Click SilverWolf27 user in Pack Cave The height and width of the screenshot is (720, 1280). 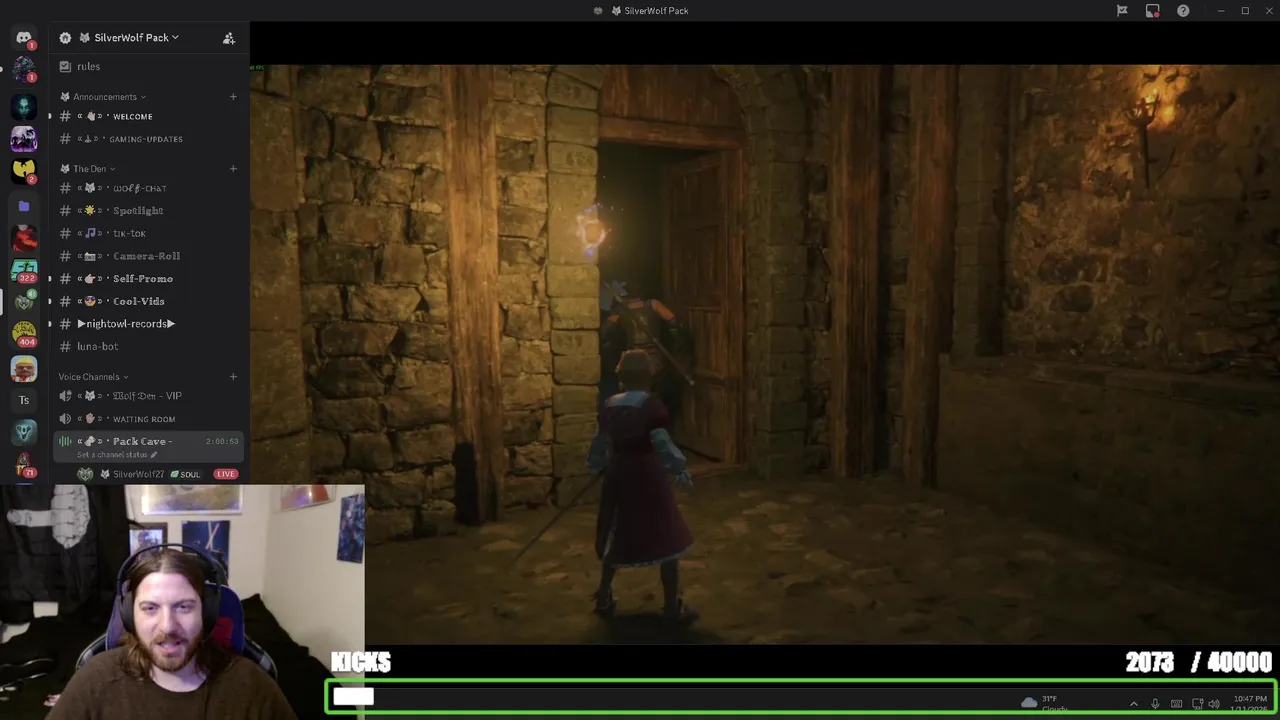tap(138, 474)
